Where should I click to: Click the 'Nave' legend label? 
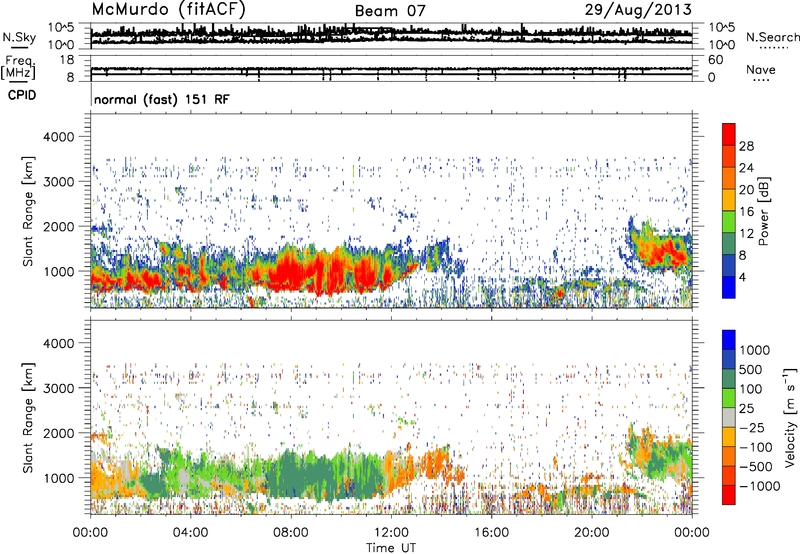[x=761, y=69]
